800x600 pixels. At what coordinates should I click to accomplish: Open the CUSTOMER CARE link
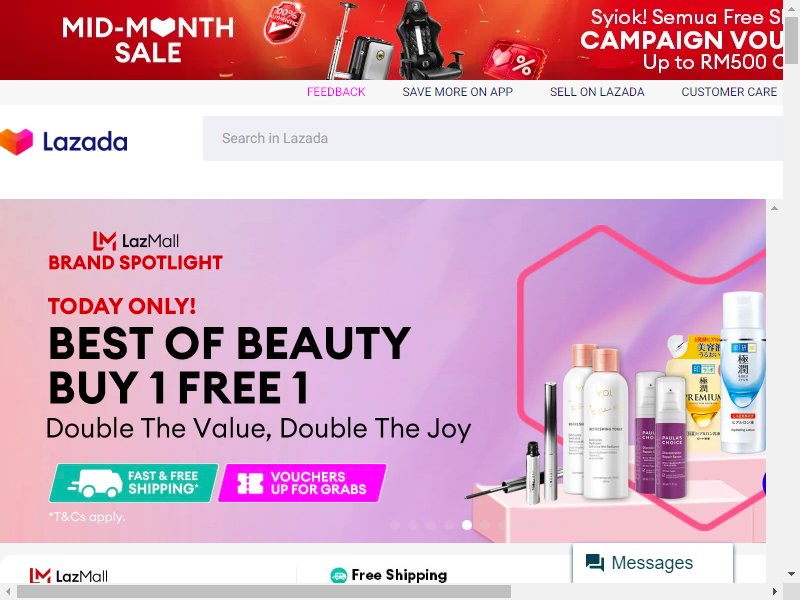[729, 92]
